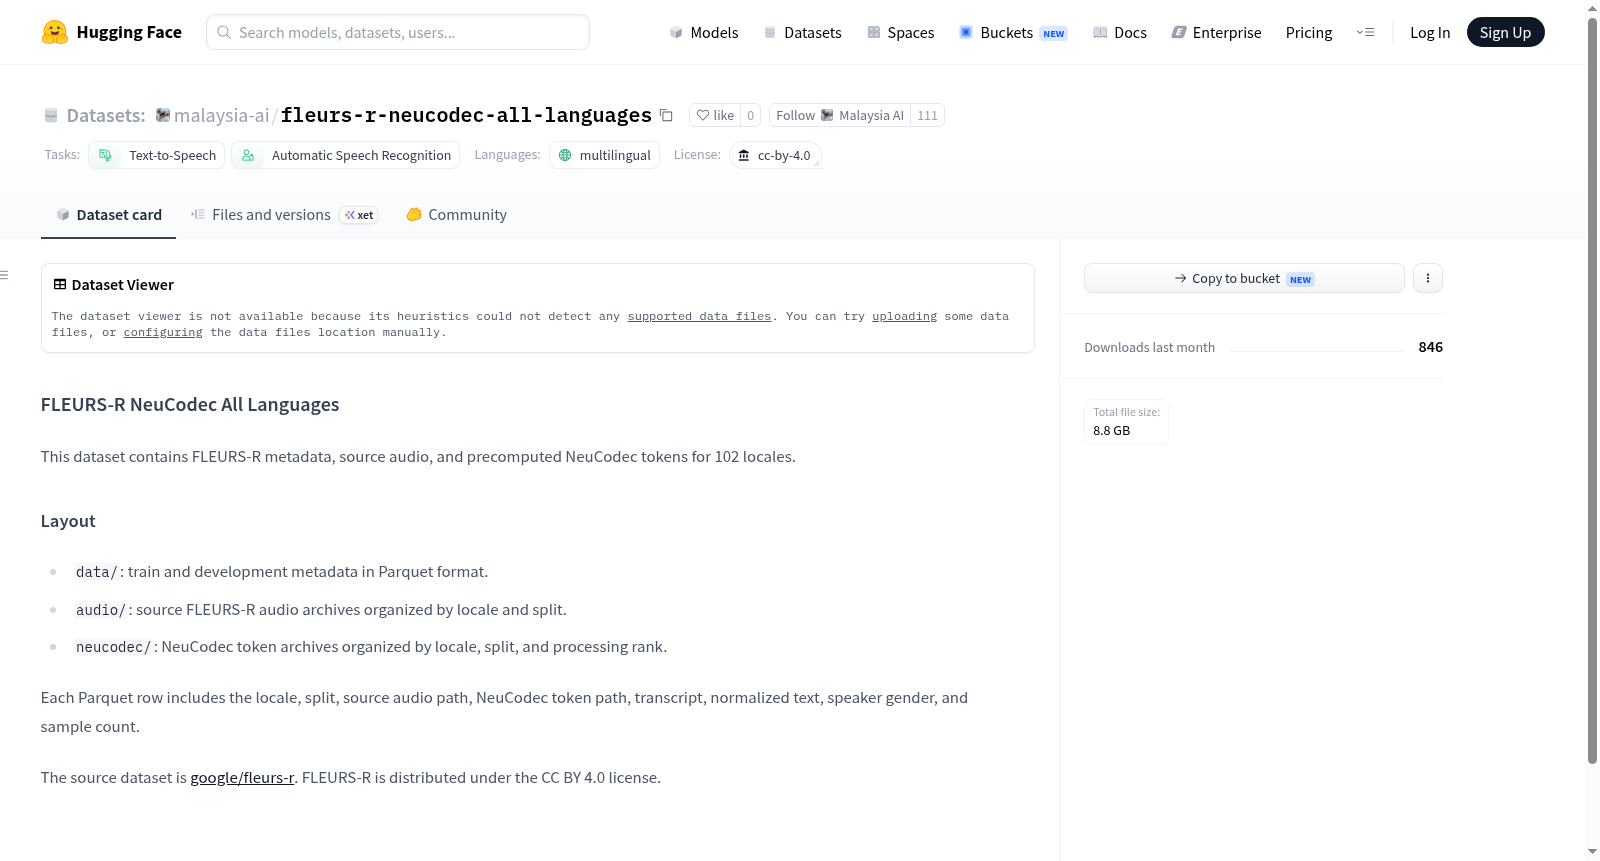The width and height of the screenshot is (1600, 861).
Task: Select the Automatic Speech Recognition tag
Action: [346, 155]
